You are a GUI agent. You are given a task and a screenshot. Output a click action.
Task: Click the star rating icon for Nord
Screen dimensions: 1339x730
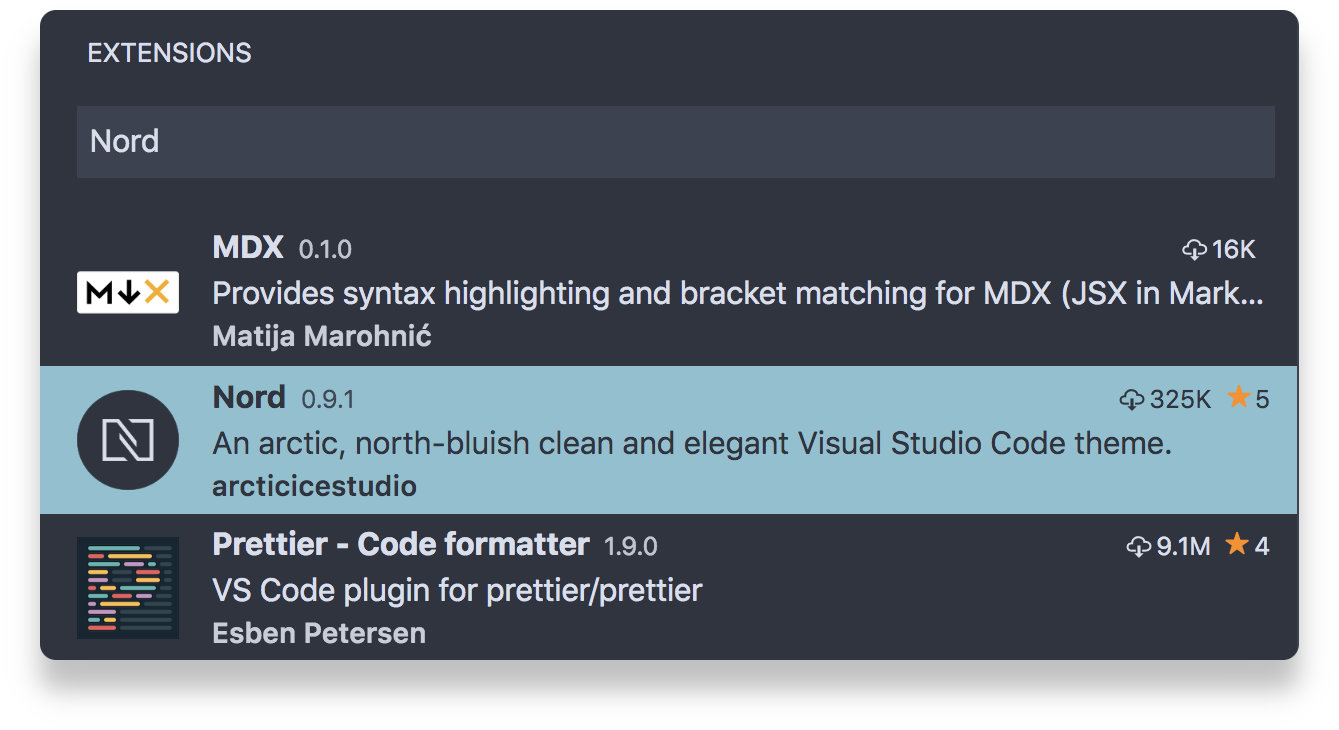pyautogui.click(x=1239, y=398)
